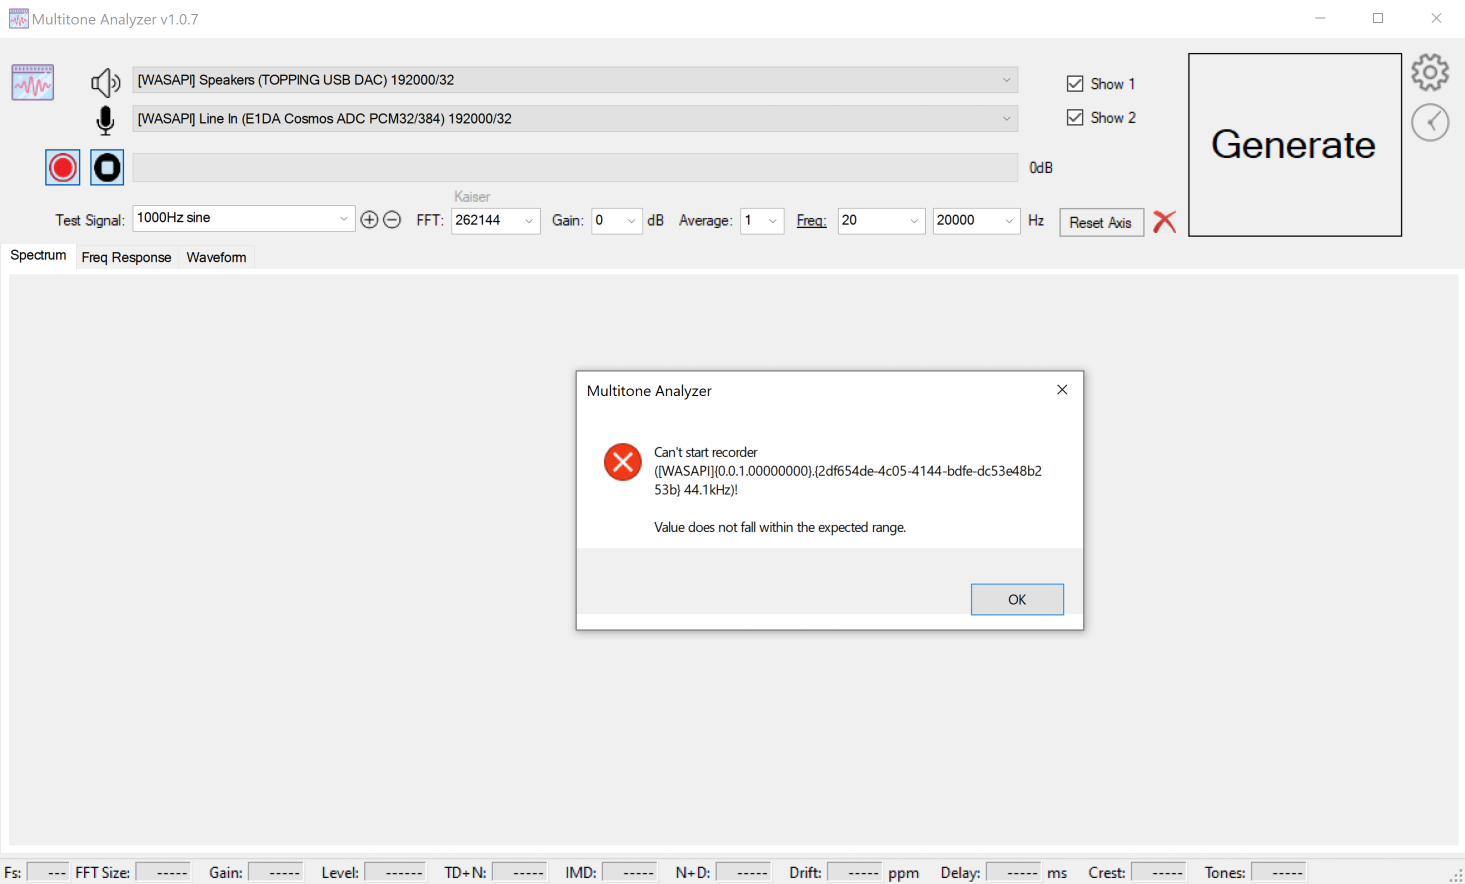Close the Multitone Analyzer error dialog
The height and width of the screenshot is (884, 1465).
coord(1062,390)
